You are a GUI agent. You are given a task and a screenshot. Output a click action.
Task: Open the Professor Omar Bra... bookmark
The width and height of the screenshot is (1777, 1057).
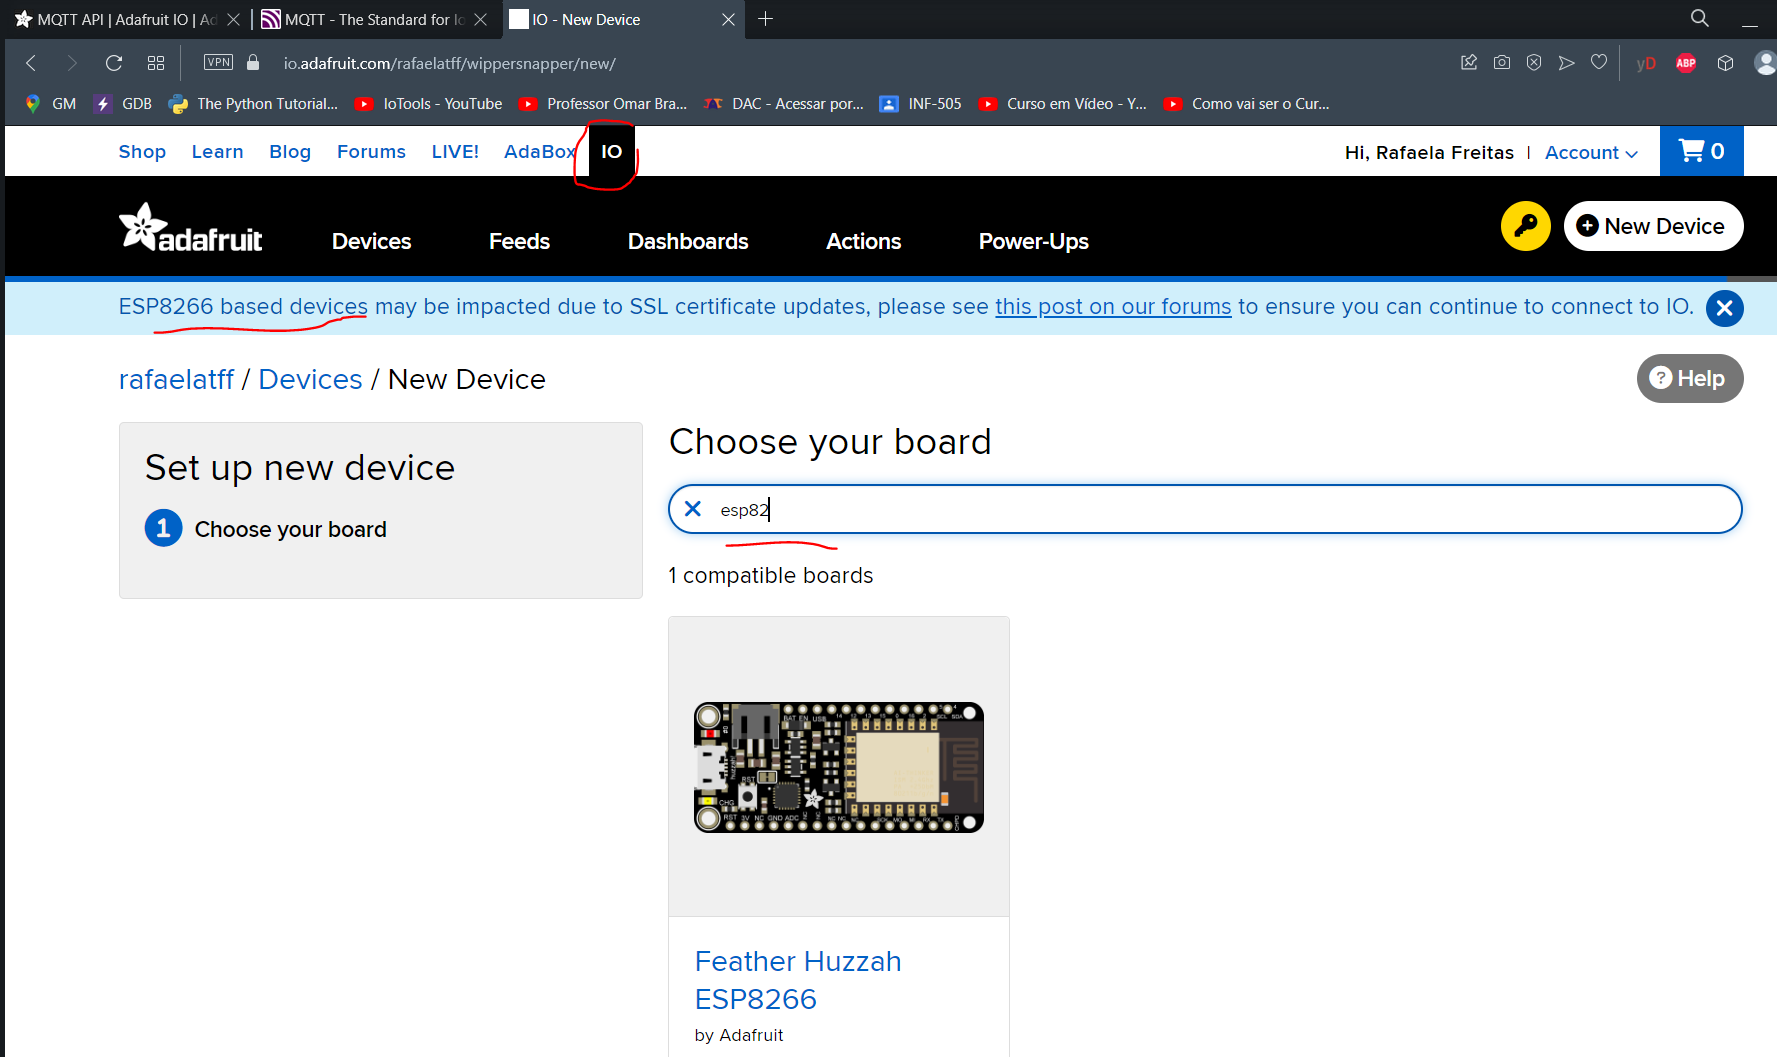(x=603, y=104)
